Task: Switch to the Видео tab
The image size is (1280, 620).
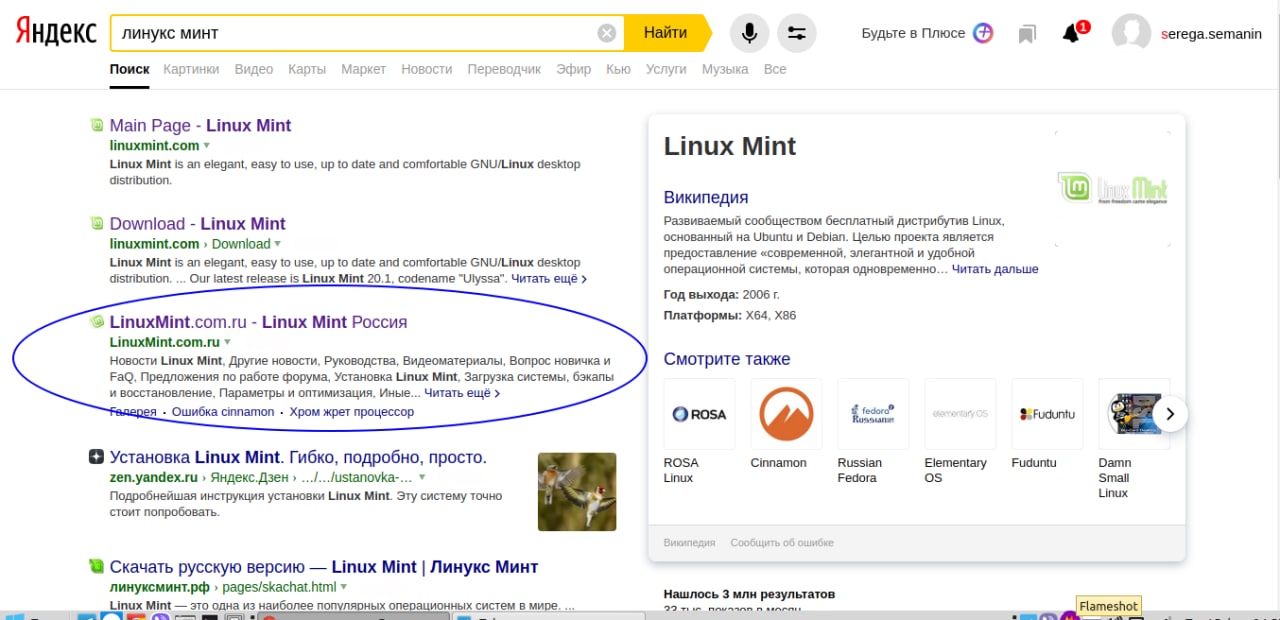Action: coord(254,69)
